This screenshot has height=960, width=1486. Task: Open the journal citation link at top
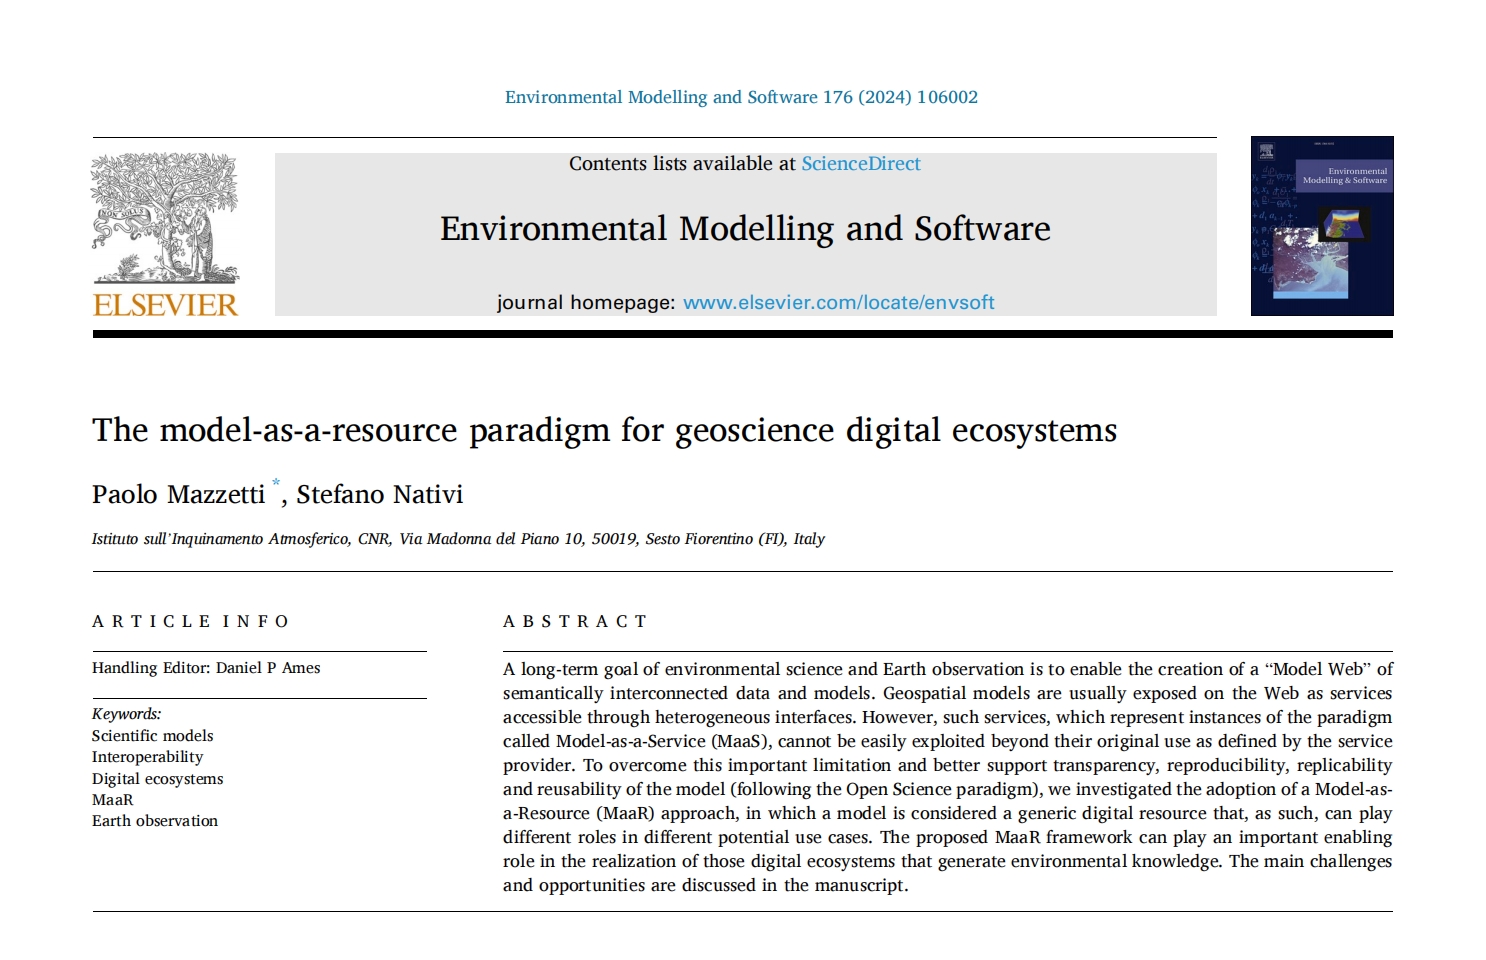click(741, 97)
